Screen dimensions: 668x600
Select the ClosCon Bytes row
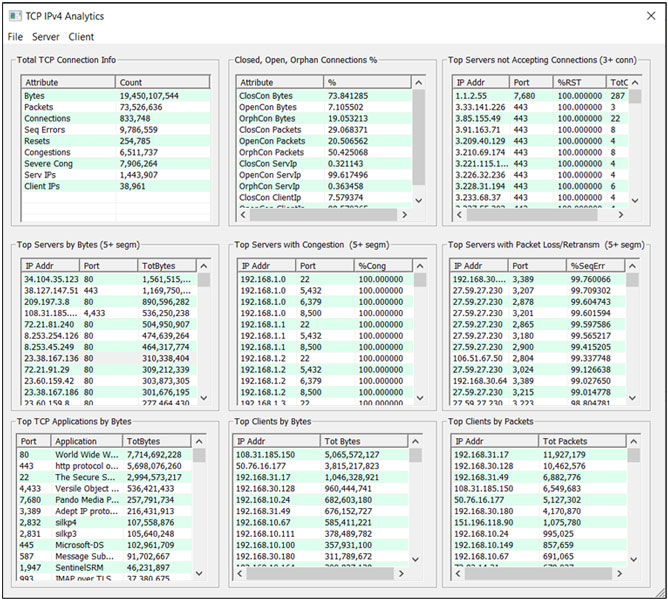click(x=324, y=96)
